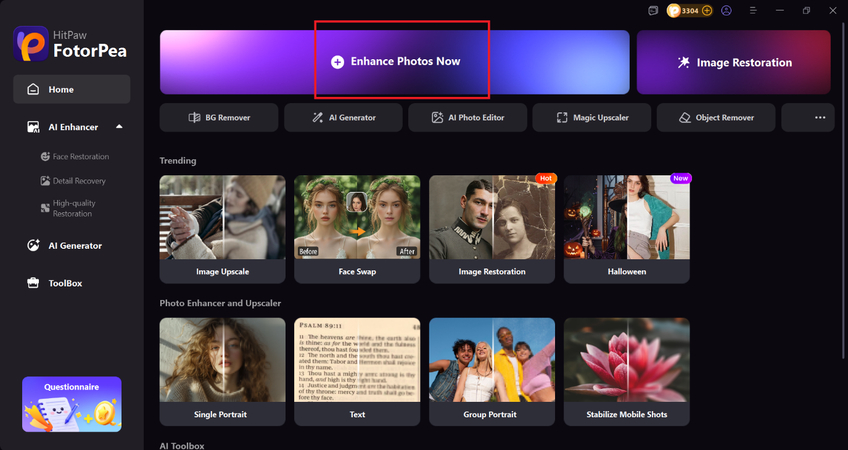848x450 pixels.
Task: Open the hamburger menu in title bar
Action: point(753,10)
